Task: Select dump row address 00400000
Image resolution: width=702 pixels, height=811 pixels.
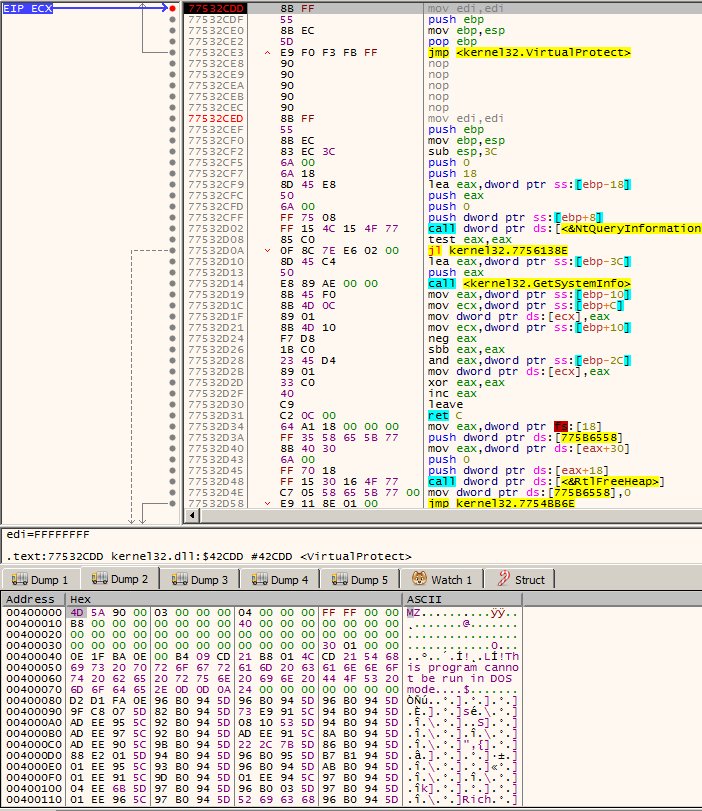Action: [x=34, y=612]
